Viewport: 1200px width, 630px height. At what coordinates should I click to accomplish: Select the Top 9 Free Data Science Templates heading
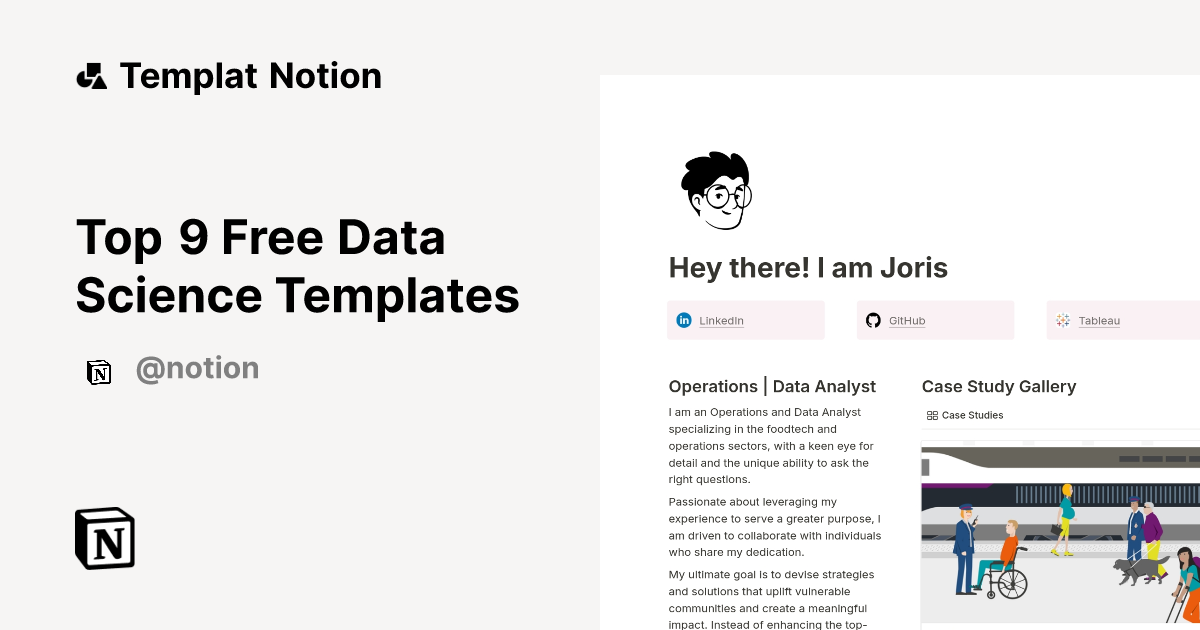(298, 266)
